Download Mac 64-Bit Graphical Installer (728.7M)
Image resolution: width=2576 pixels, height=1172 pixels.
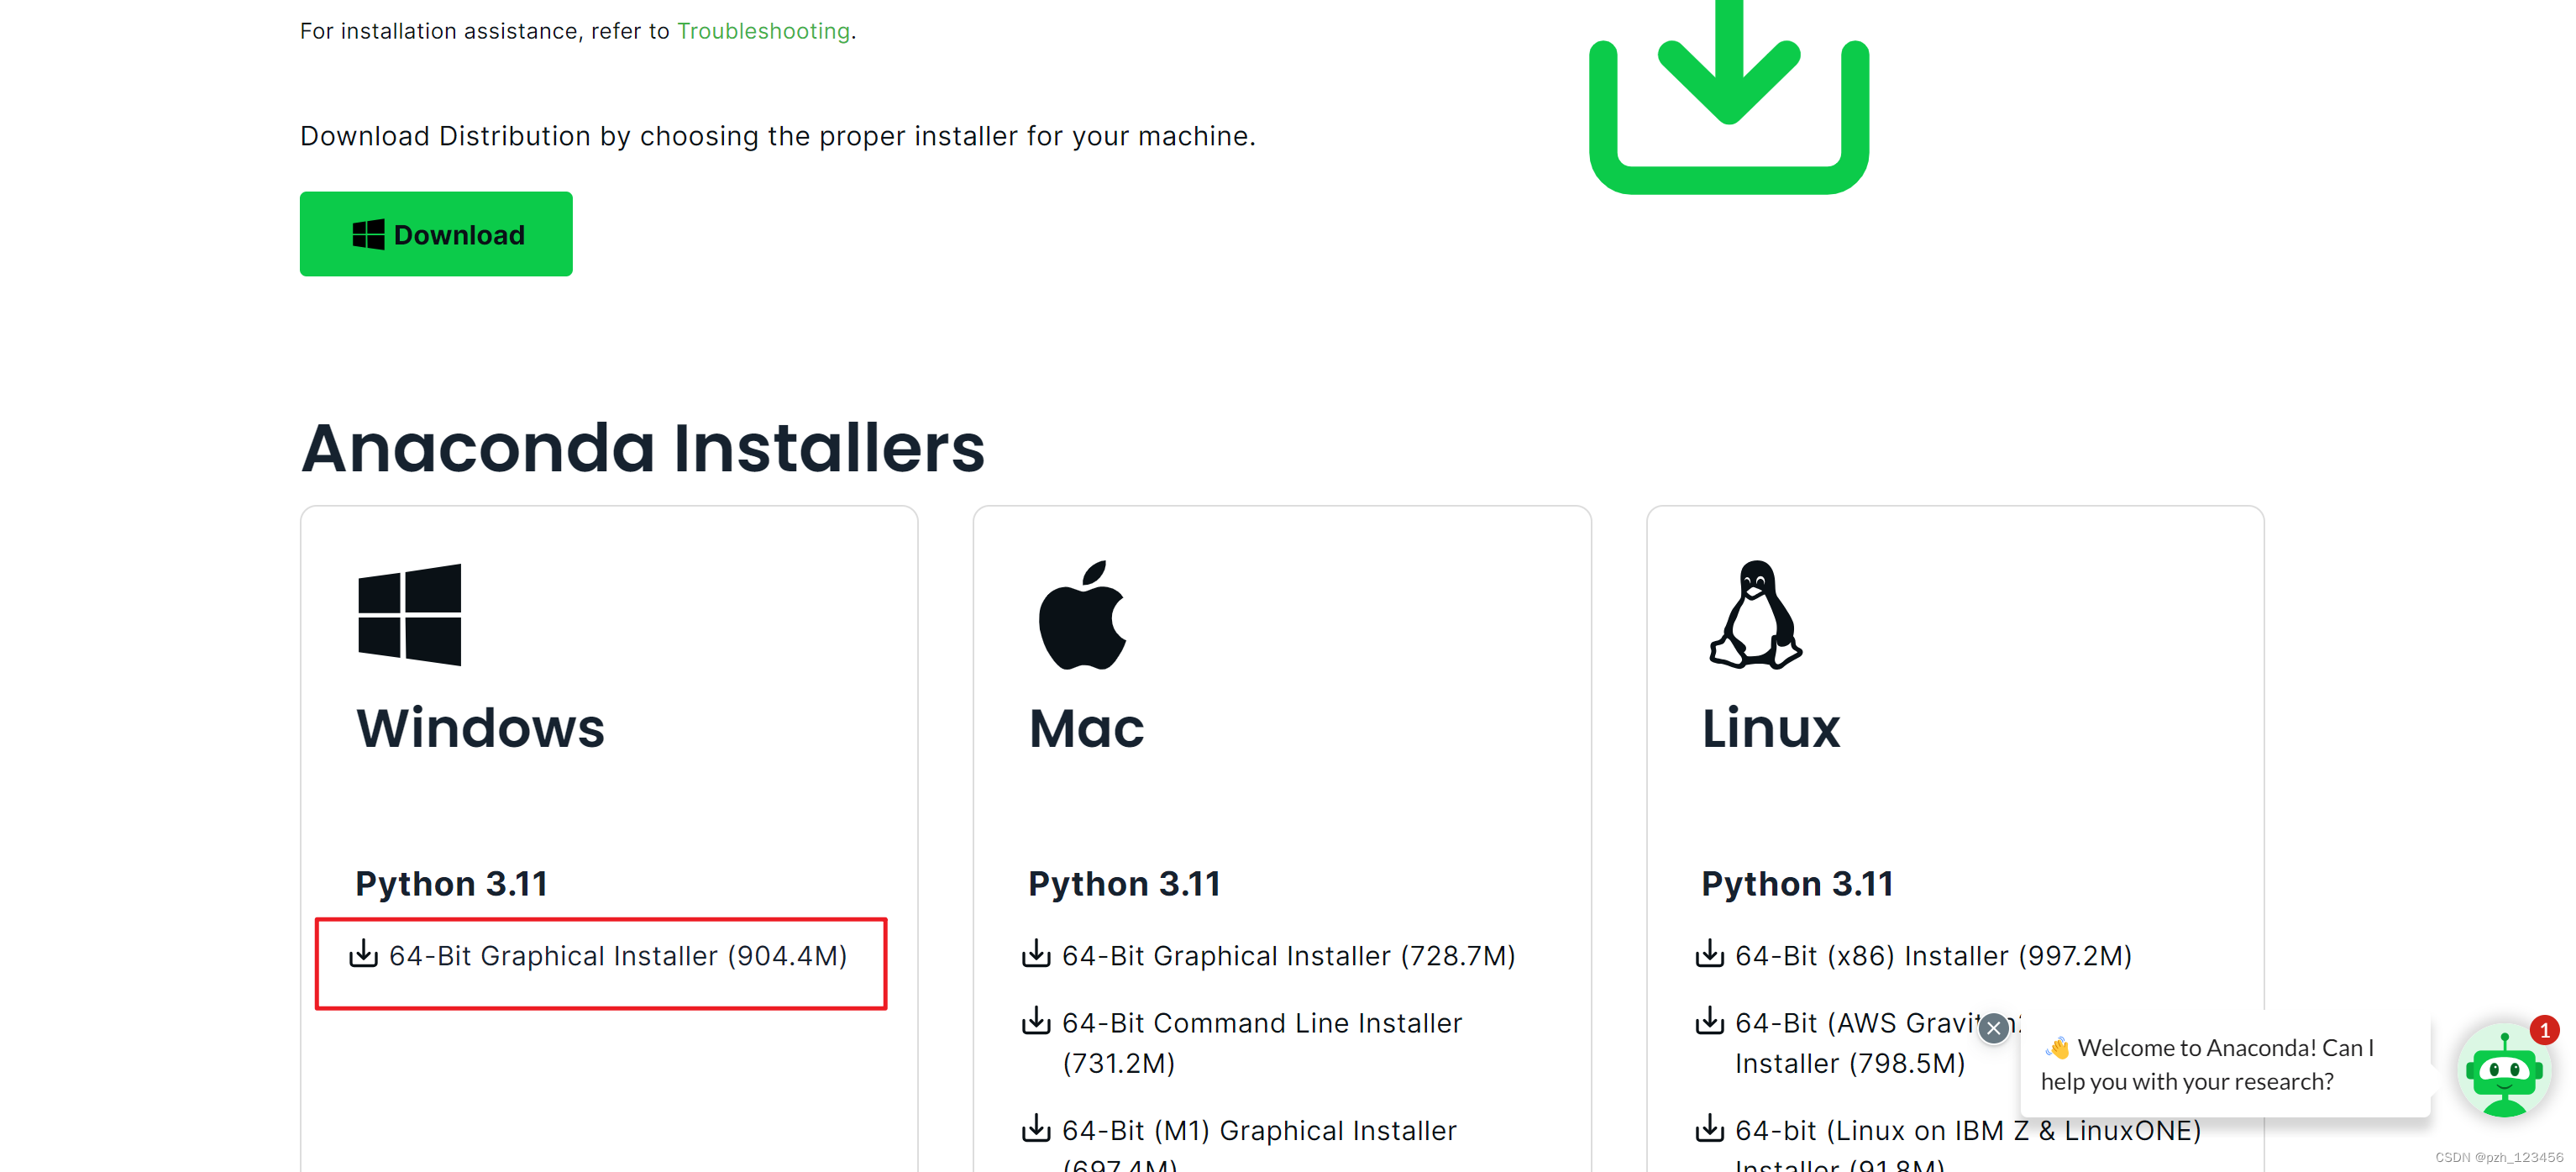[1288, 956]
